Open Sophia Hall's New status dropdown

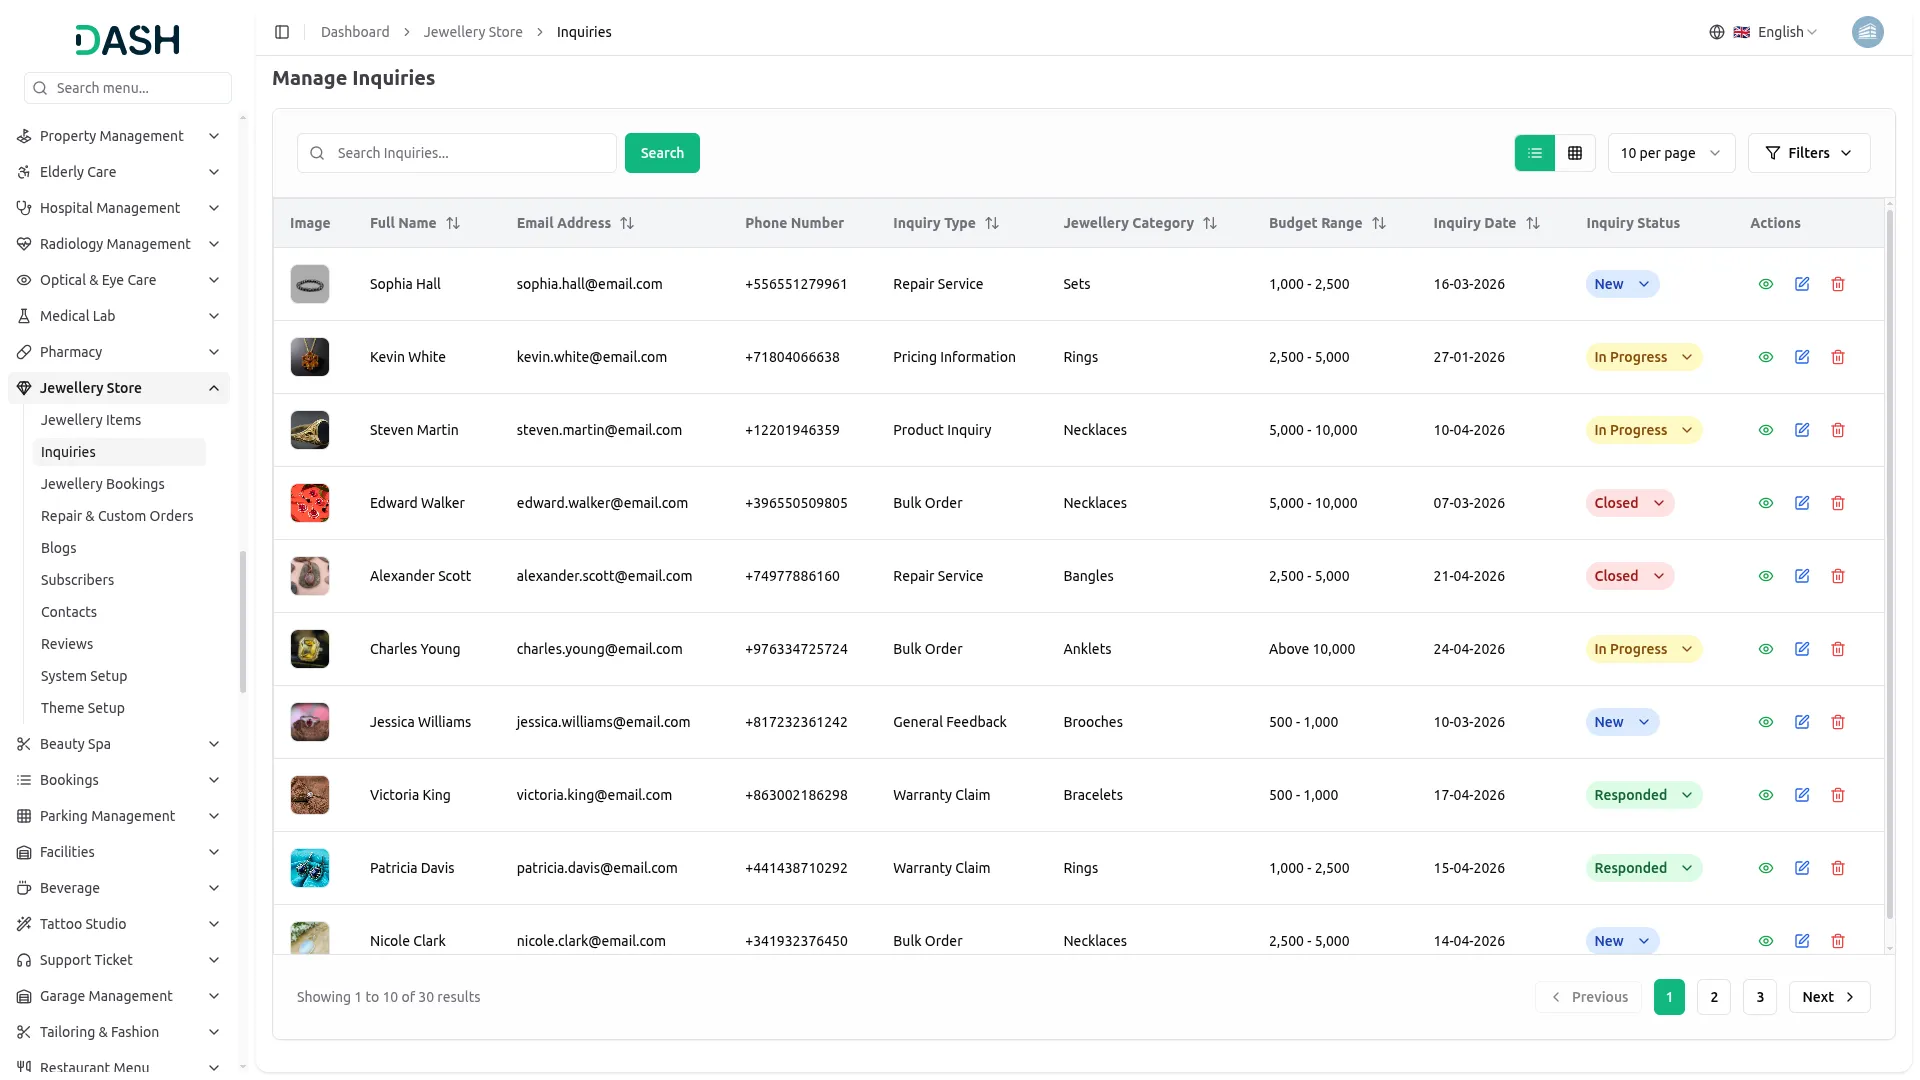[1622, 284]
